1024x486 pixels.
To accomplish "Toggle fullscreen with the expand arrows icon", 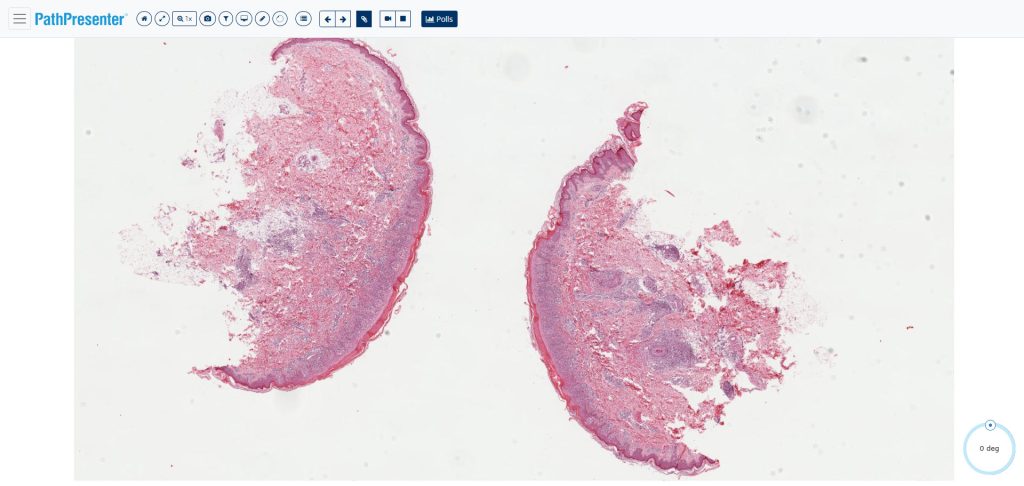I will tap(162, 19).
